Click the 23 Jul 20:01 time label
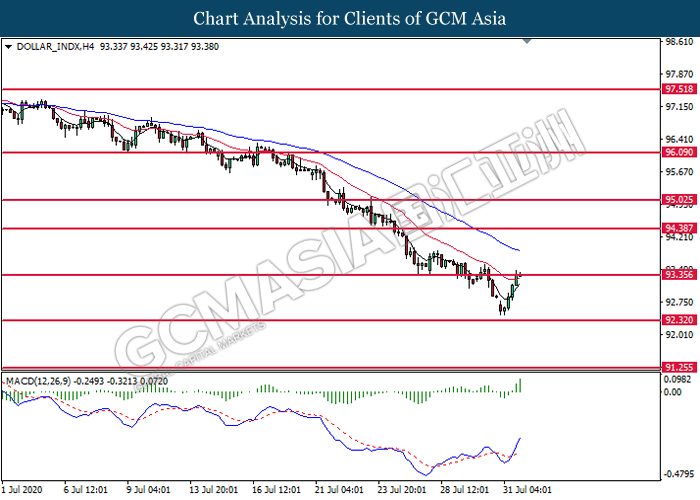The image size is (700, 500). [402, 490]
